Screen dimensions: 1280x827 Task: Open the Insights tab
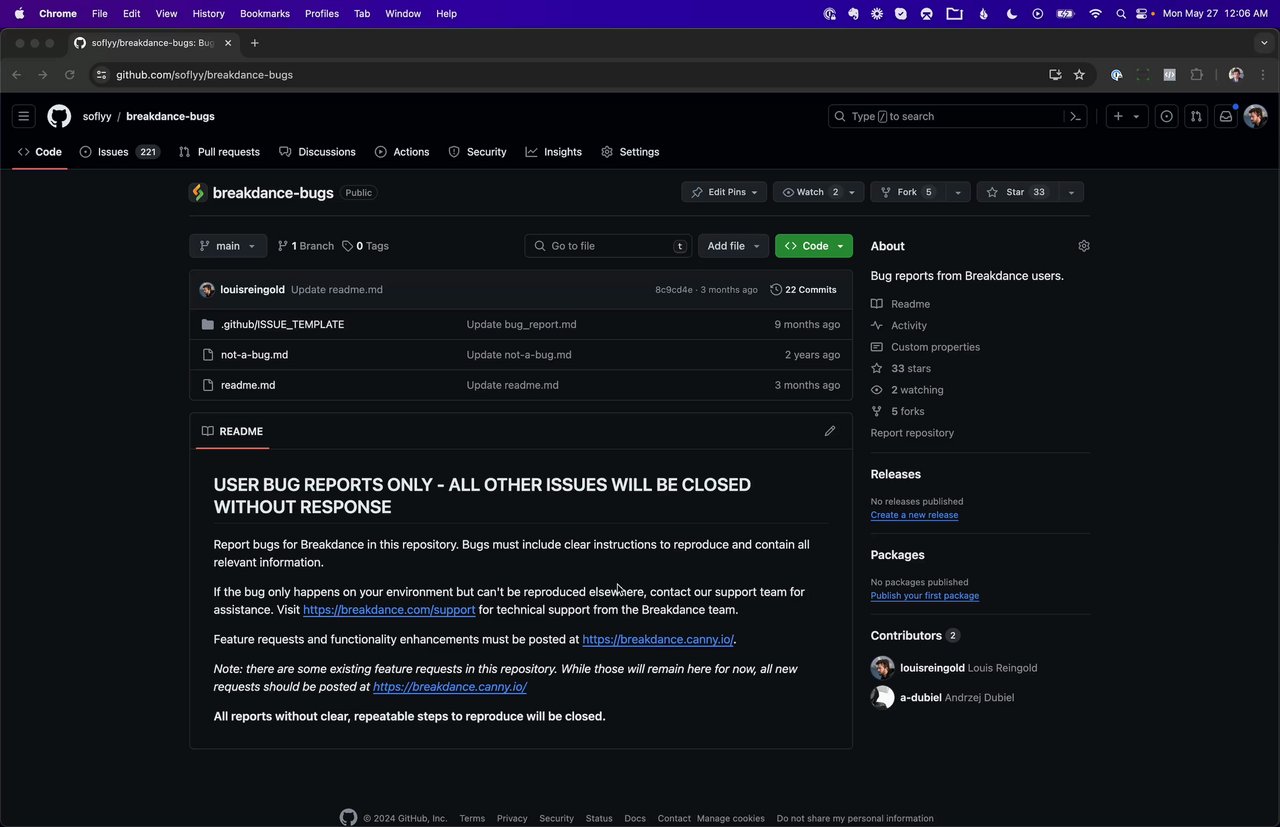pos(553,152)
